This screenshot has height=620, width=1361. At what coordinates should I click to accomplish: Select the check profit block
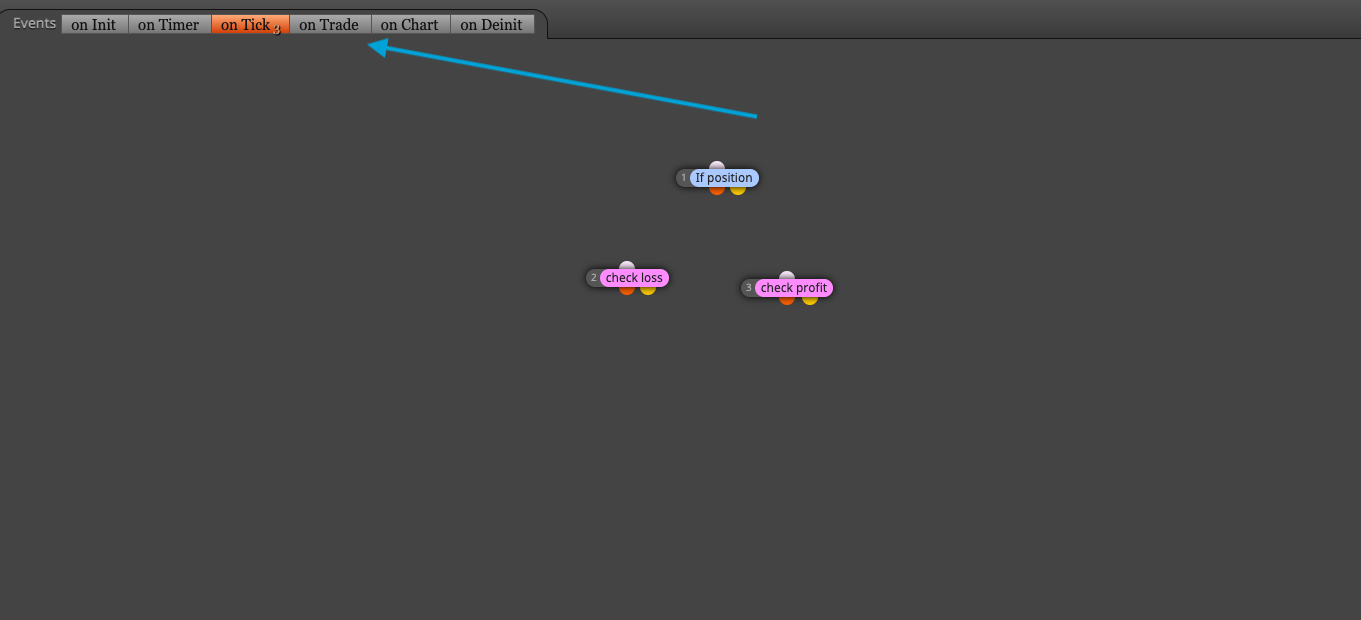[x=794, y=288]
